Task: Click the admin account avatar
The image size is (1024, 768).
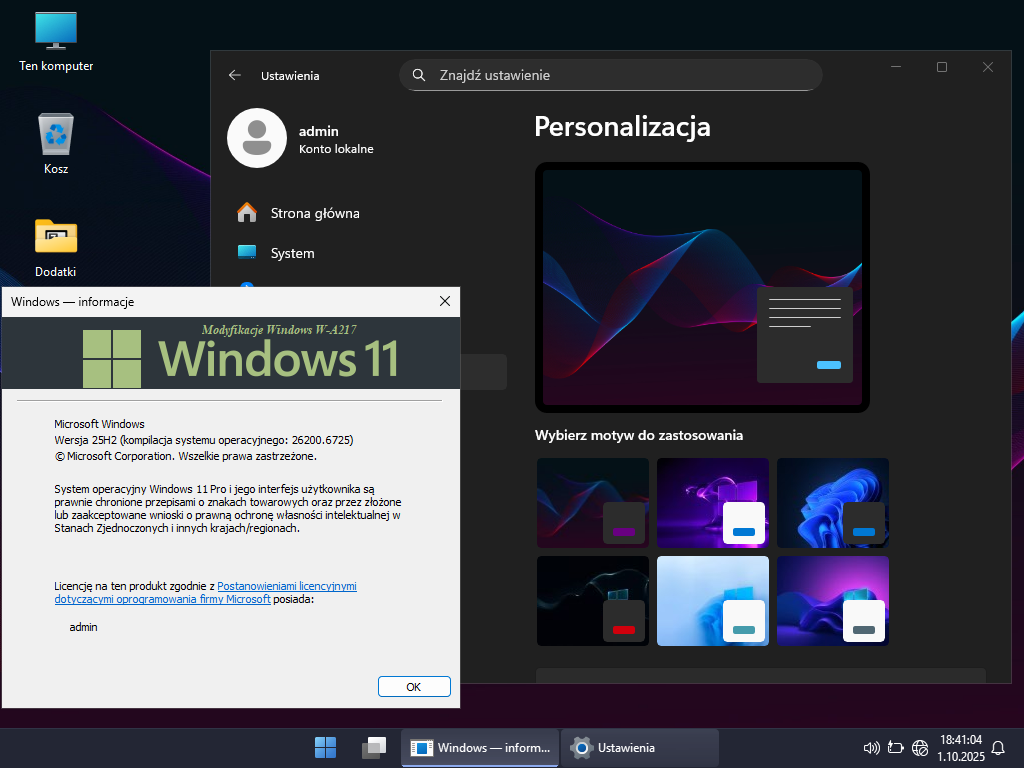Action: (257, 138)
